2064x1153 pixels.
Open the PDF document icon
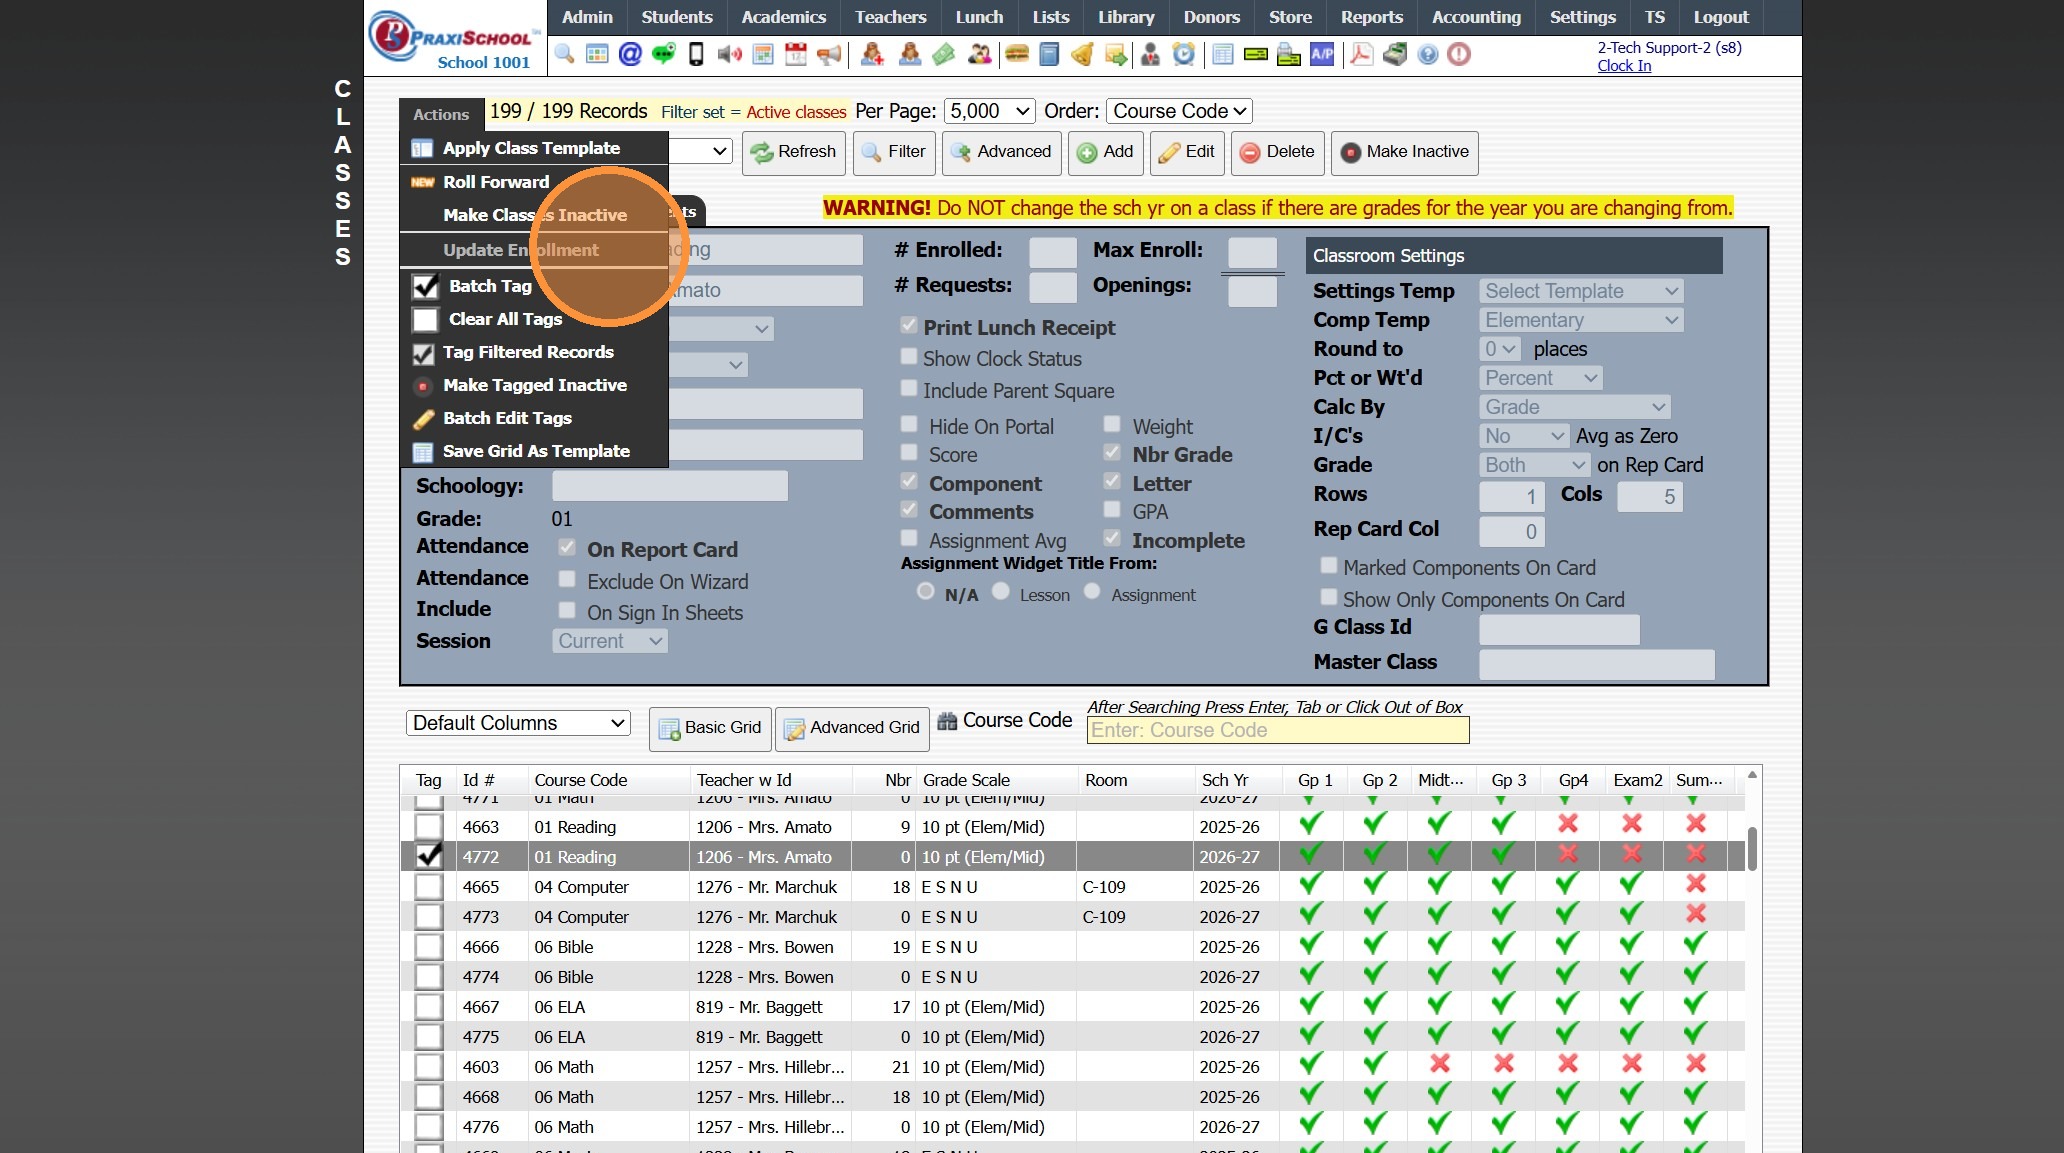[1361, 54]
